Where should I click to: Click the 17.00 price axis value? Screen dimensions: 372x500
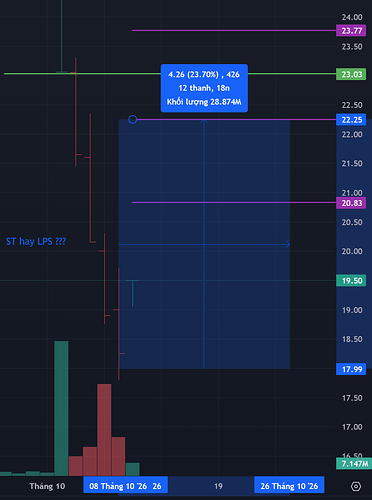pos(352,427)
